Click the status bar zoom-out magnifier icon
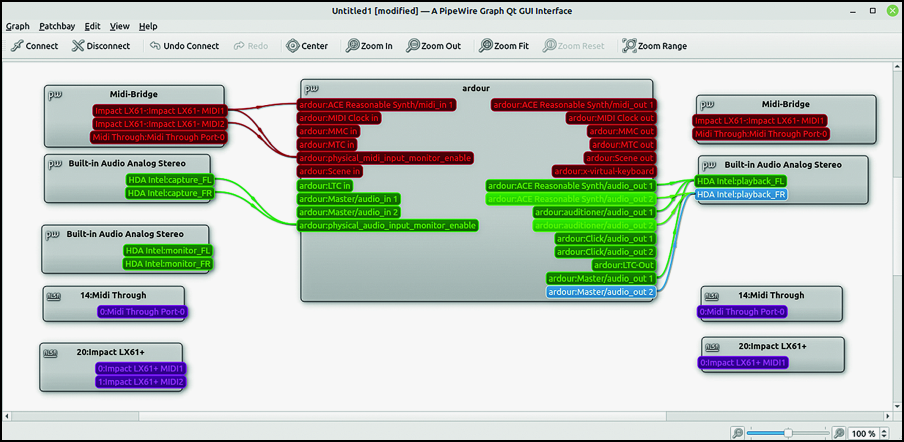The width and height of the screenshot is (904, 442). click(737, 433)
